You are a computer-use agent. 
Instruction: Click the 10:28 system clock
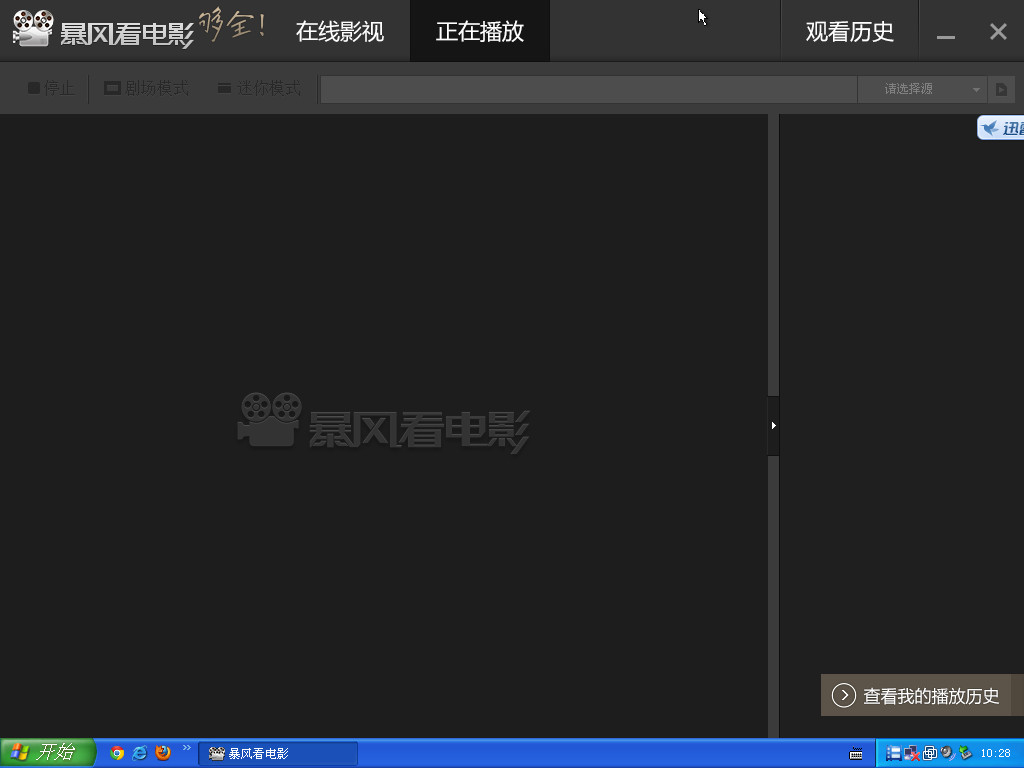(995, 754)
